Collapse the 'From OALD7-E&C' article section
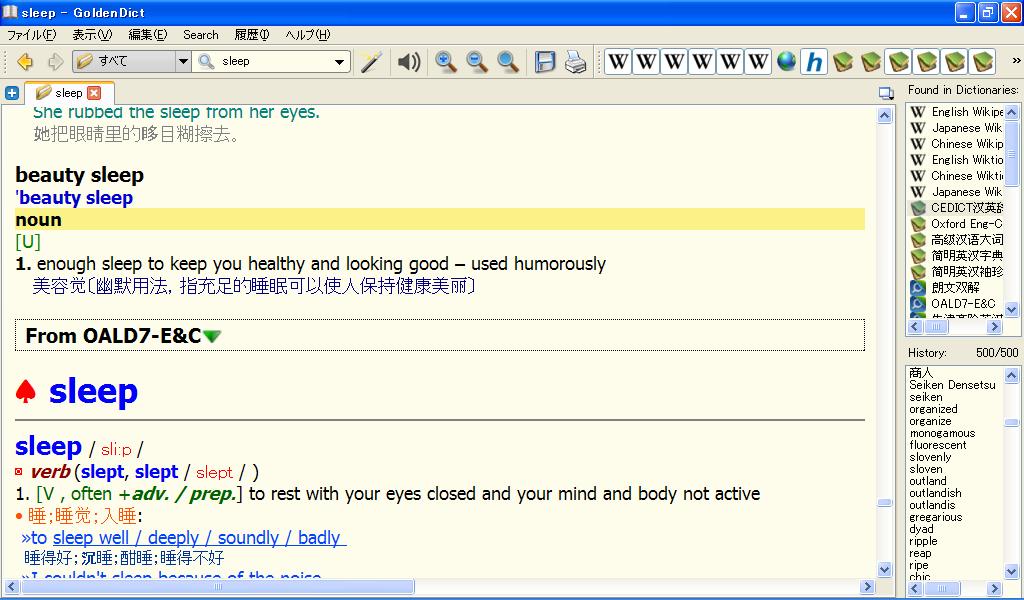 pos(212,336)
